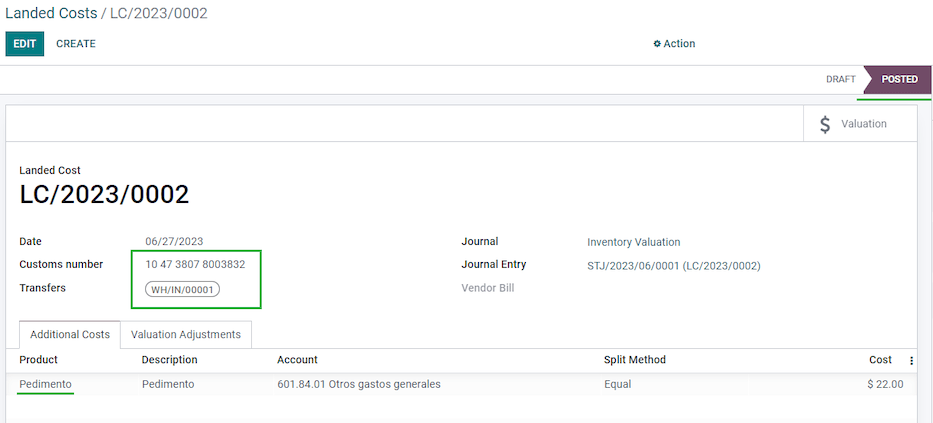This screenshot has height=423, width=933.
Task: Click the customs number 10 47 3807 8003832
Action: tap(195, 265)
